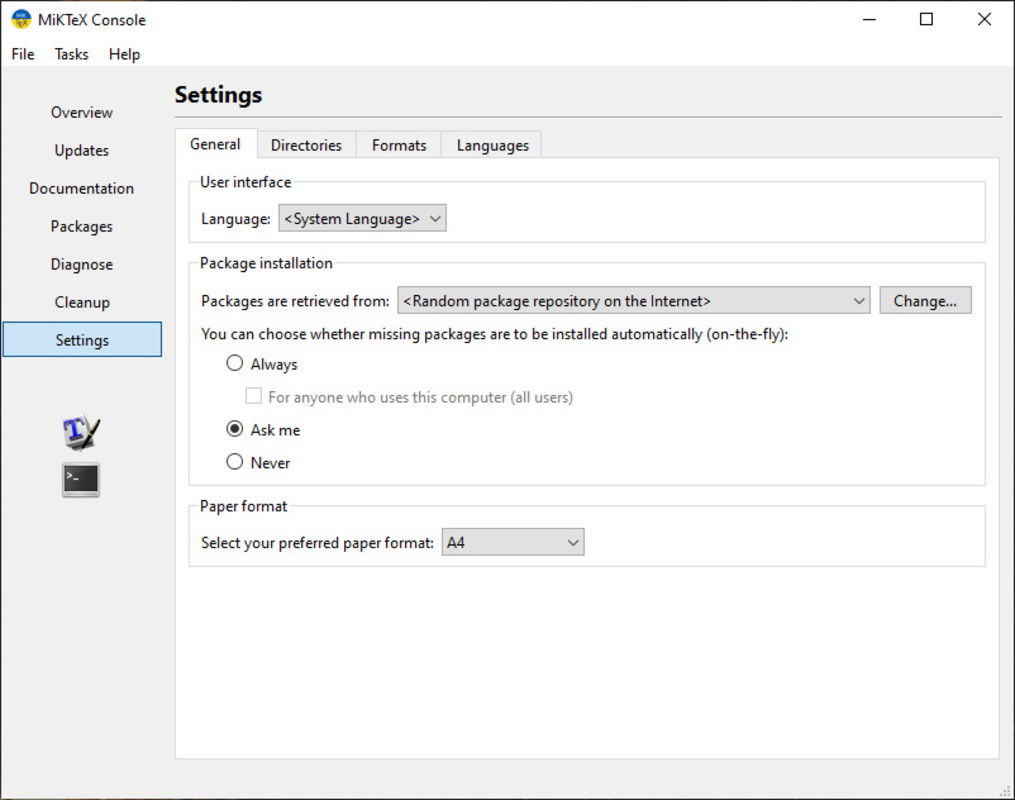This screenshot has height=800, width=1015.
Task: Open the Tasks menu
Action: pos(71,54)
